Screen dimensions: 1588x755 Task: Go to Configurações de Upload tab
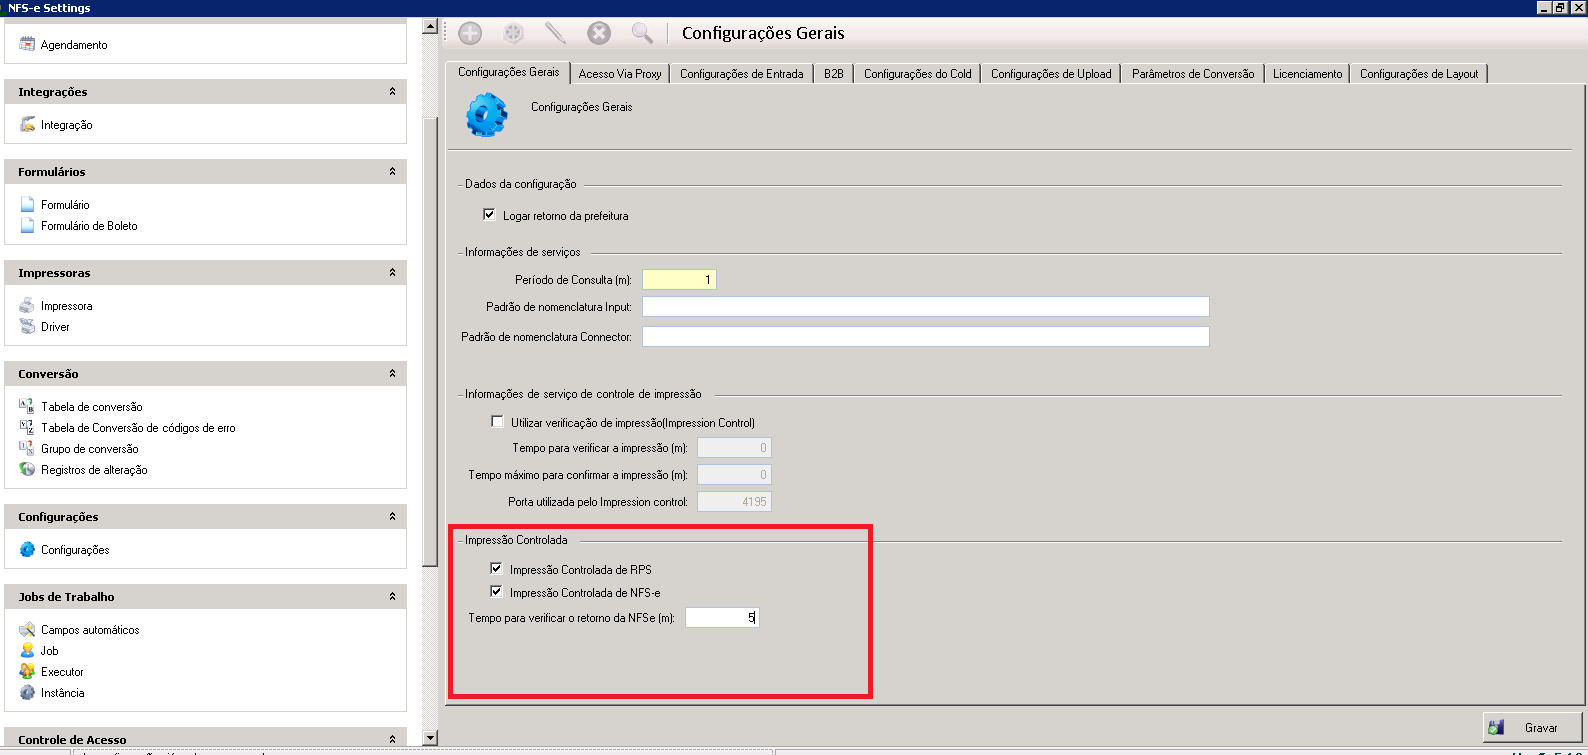click(x=1051, y=74)
